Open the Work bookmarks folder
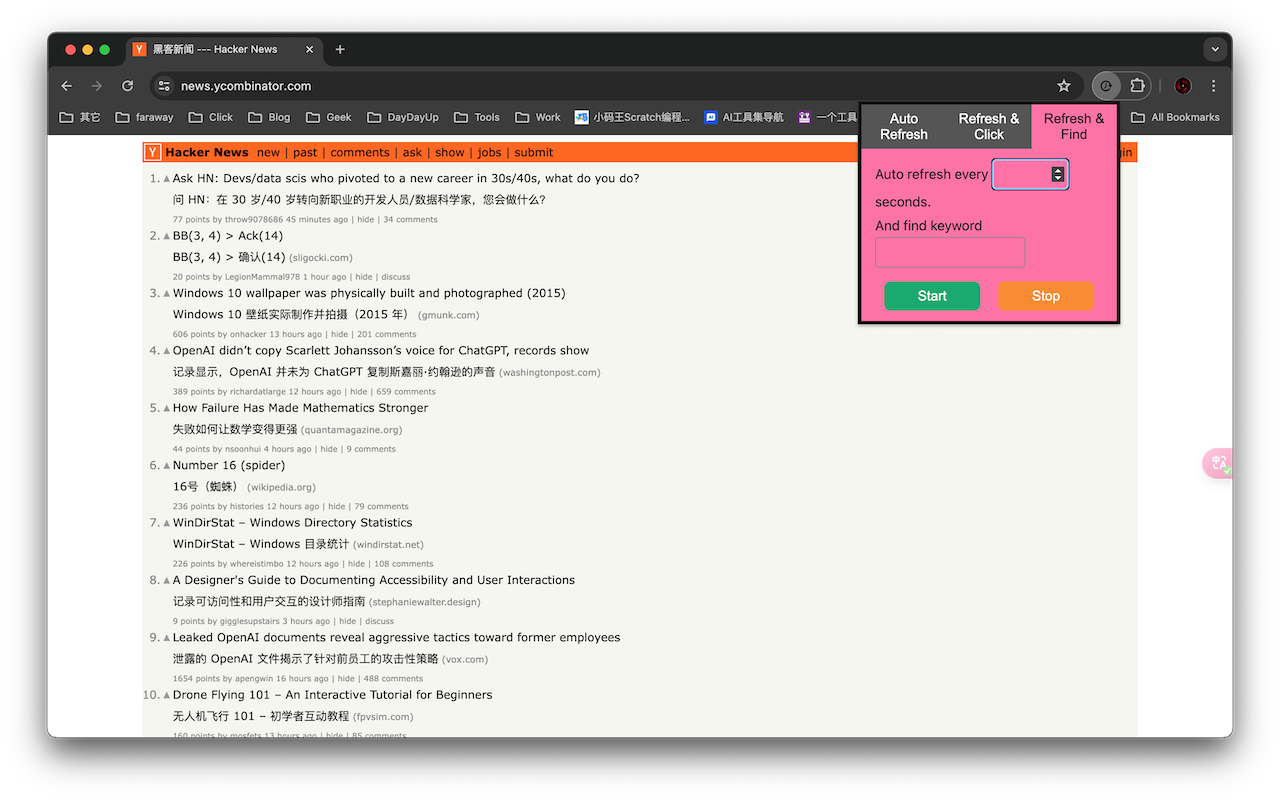Screen dimensions: 1280x800 point(538,117)
